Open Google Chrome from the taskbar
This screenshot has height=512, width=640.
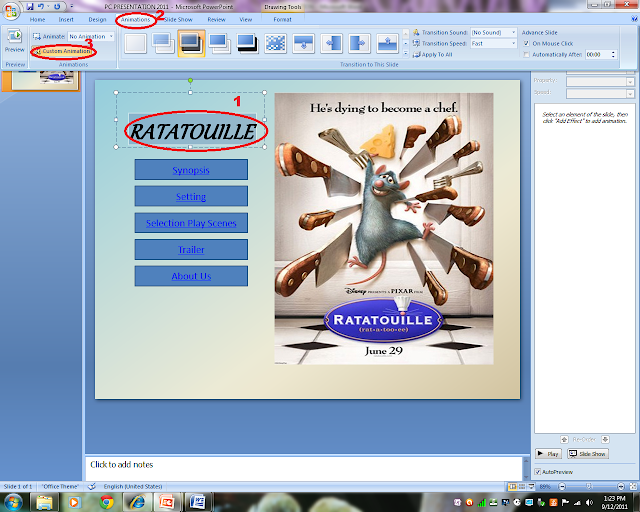[x=107, y=502]
